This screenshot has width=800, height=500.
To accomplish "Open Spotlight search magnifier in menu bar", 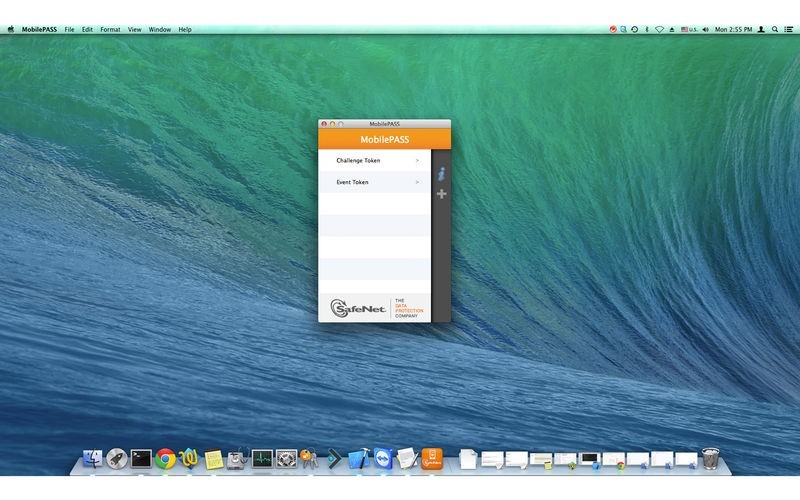I will [x=775, y=30].
